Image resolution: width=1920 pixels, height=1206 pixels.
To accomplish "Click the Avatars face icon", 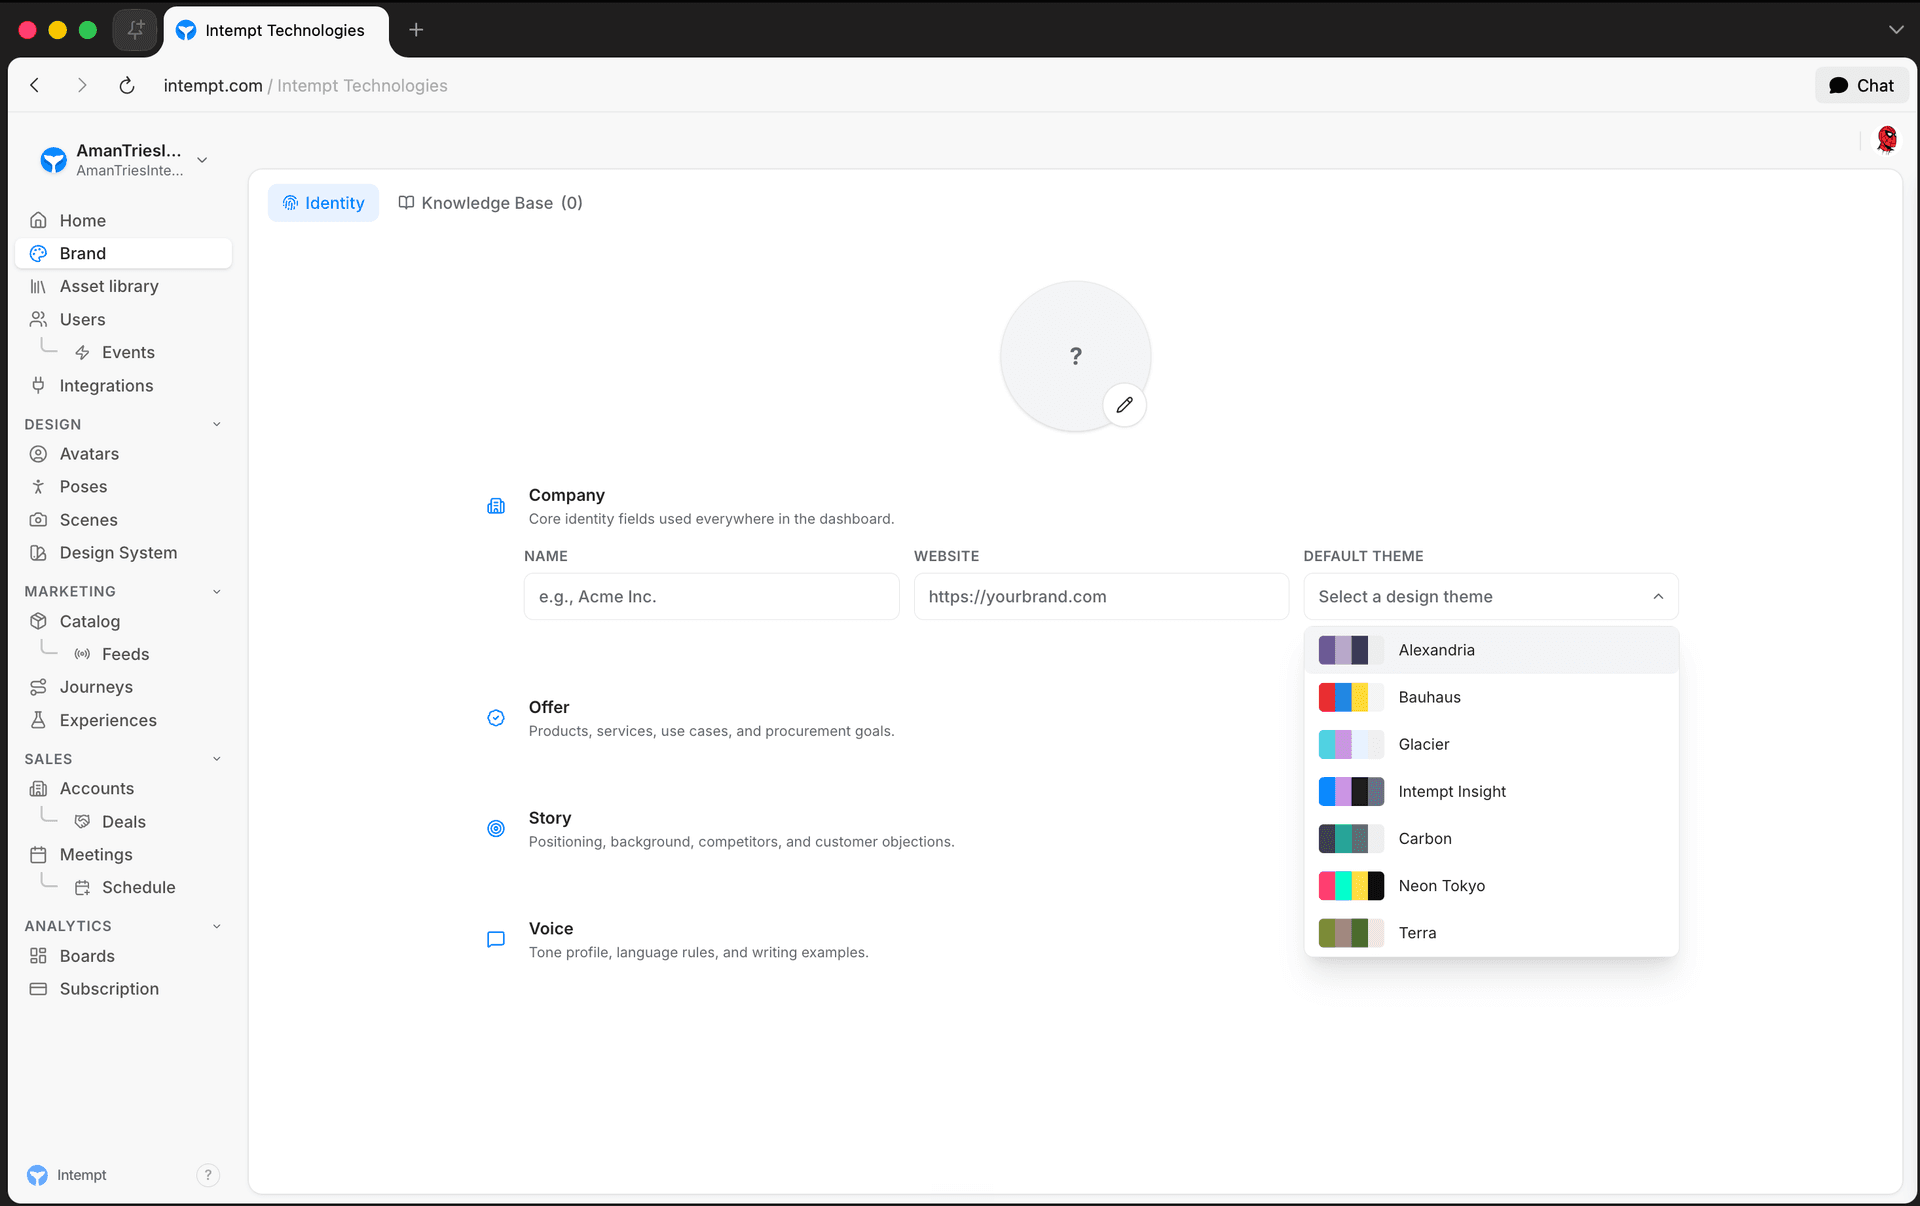I will click(38, 453).
